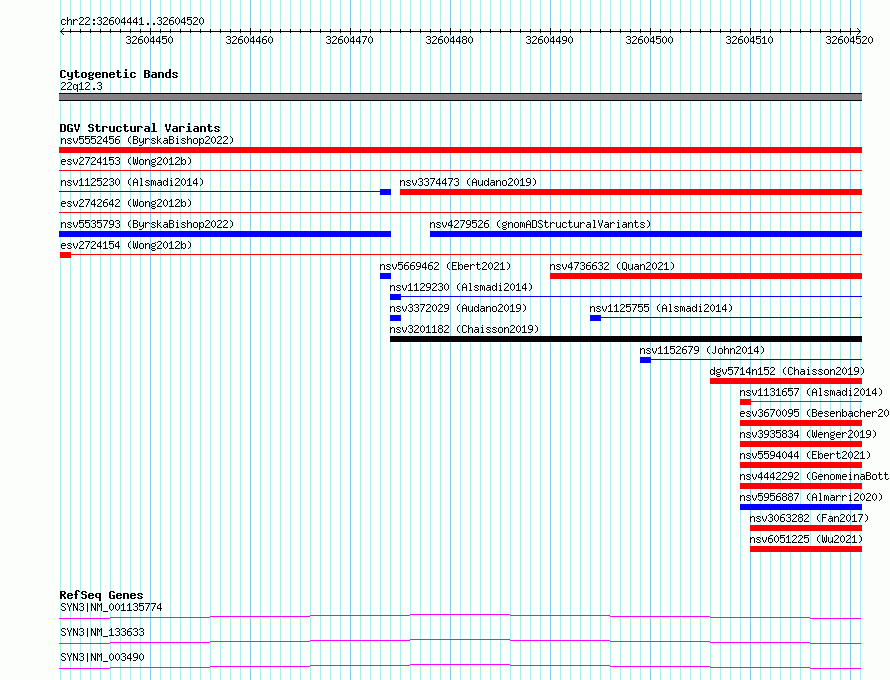Open the nsv5594044 (Ebert2021) label
This screenshot has height=680, width=890.
point(805,455)
